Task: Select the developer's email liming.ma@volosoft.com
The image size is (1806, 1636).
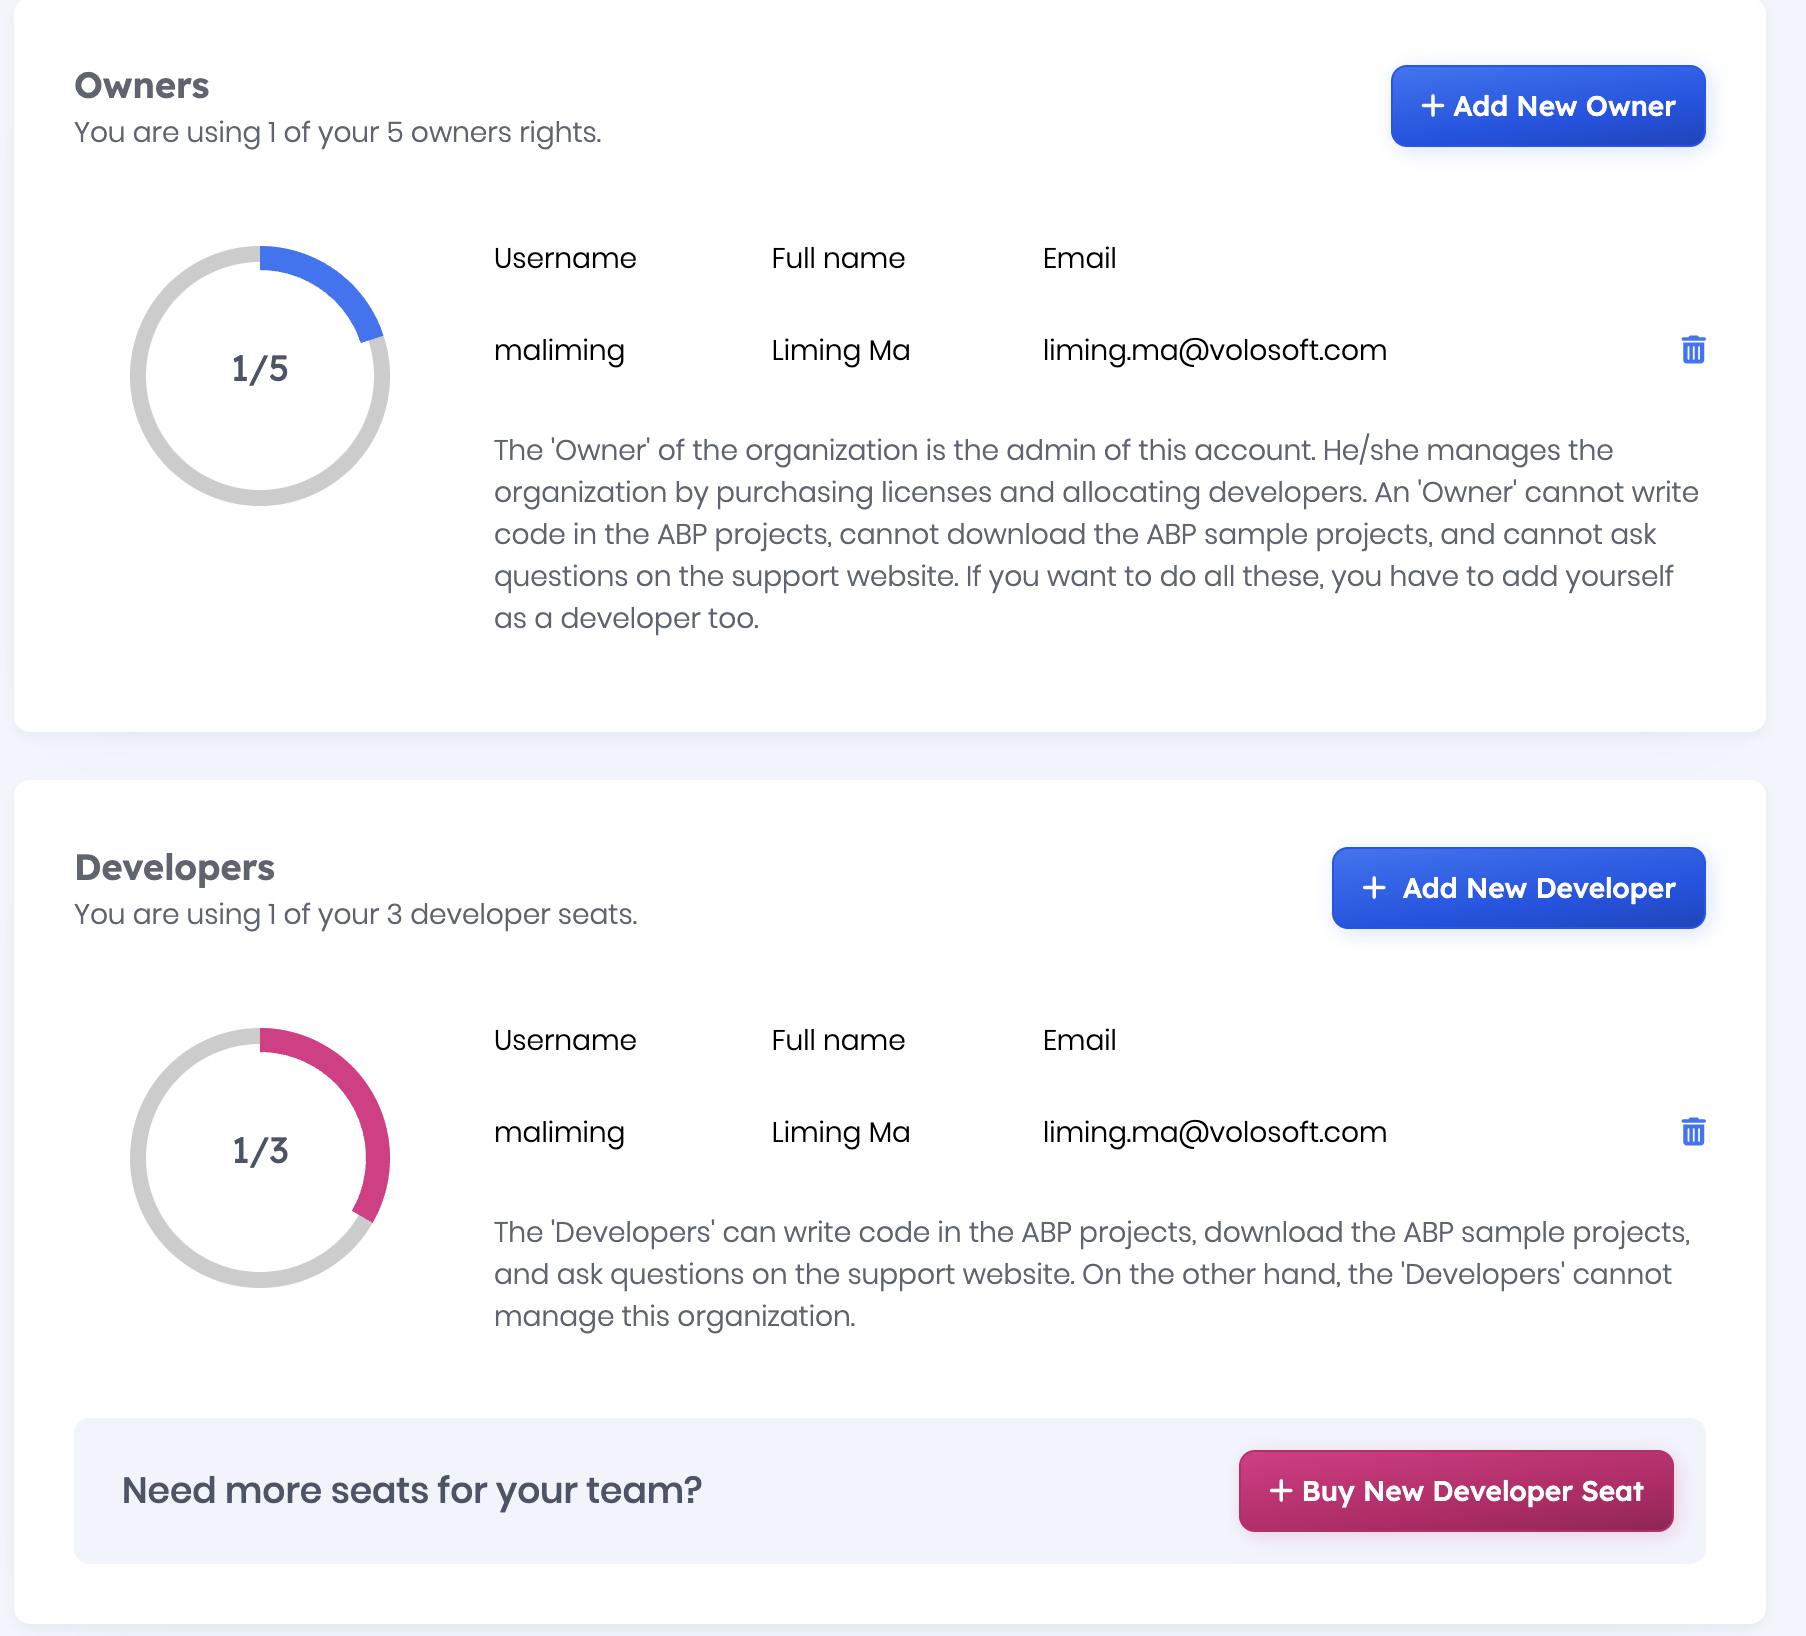Action: (x=1214, y=1132)
